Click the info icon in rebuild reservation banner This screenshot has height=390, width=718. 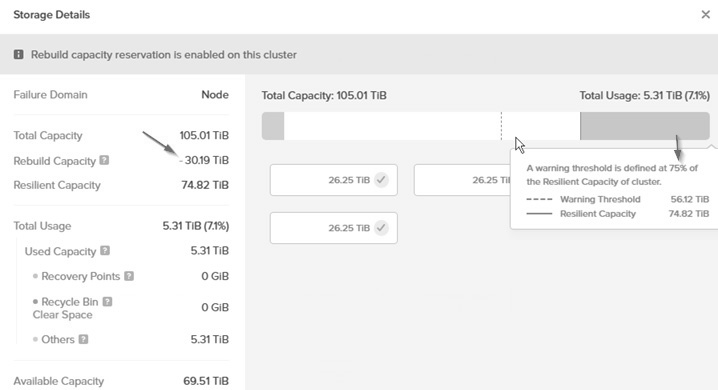tap(18, 54)
